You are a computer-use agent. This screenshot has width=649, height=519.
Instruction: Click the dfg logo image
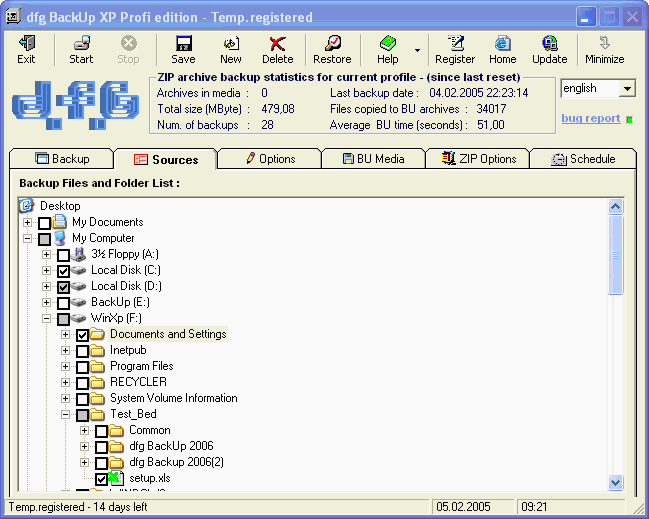click(x=76, y=105)
